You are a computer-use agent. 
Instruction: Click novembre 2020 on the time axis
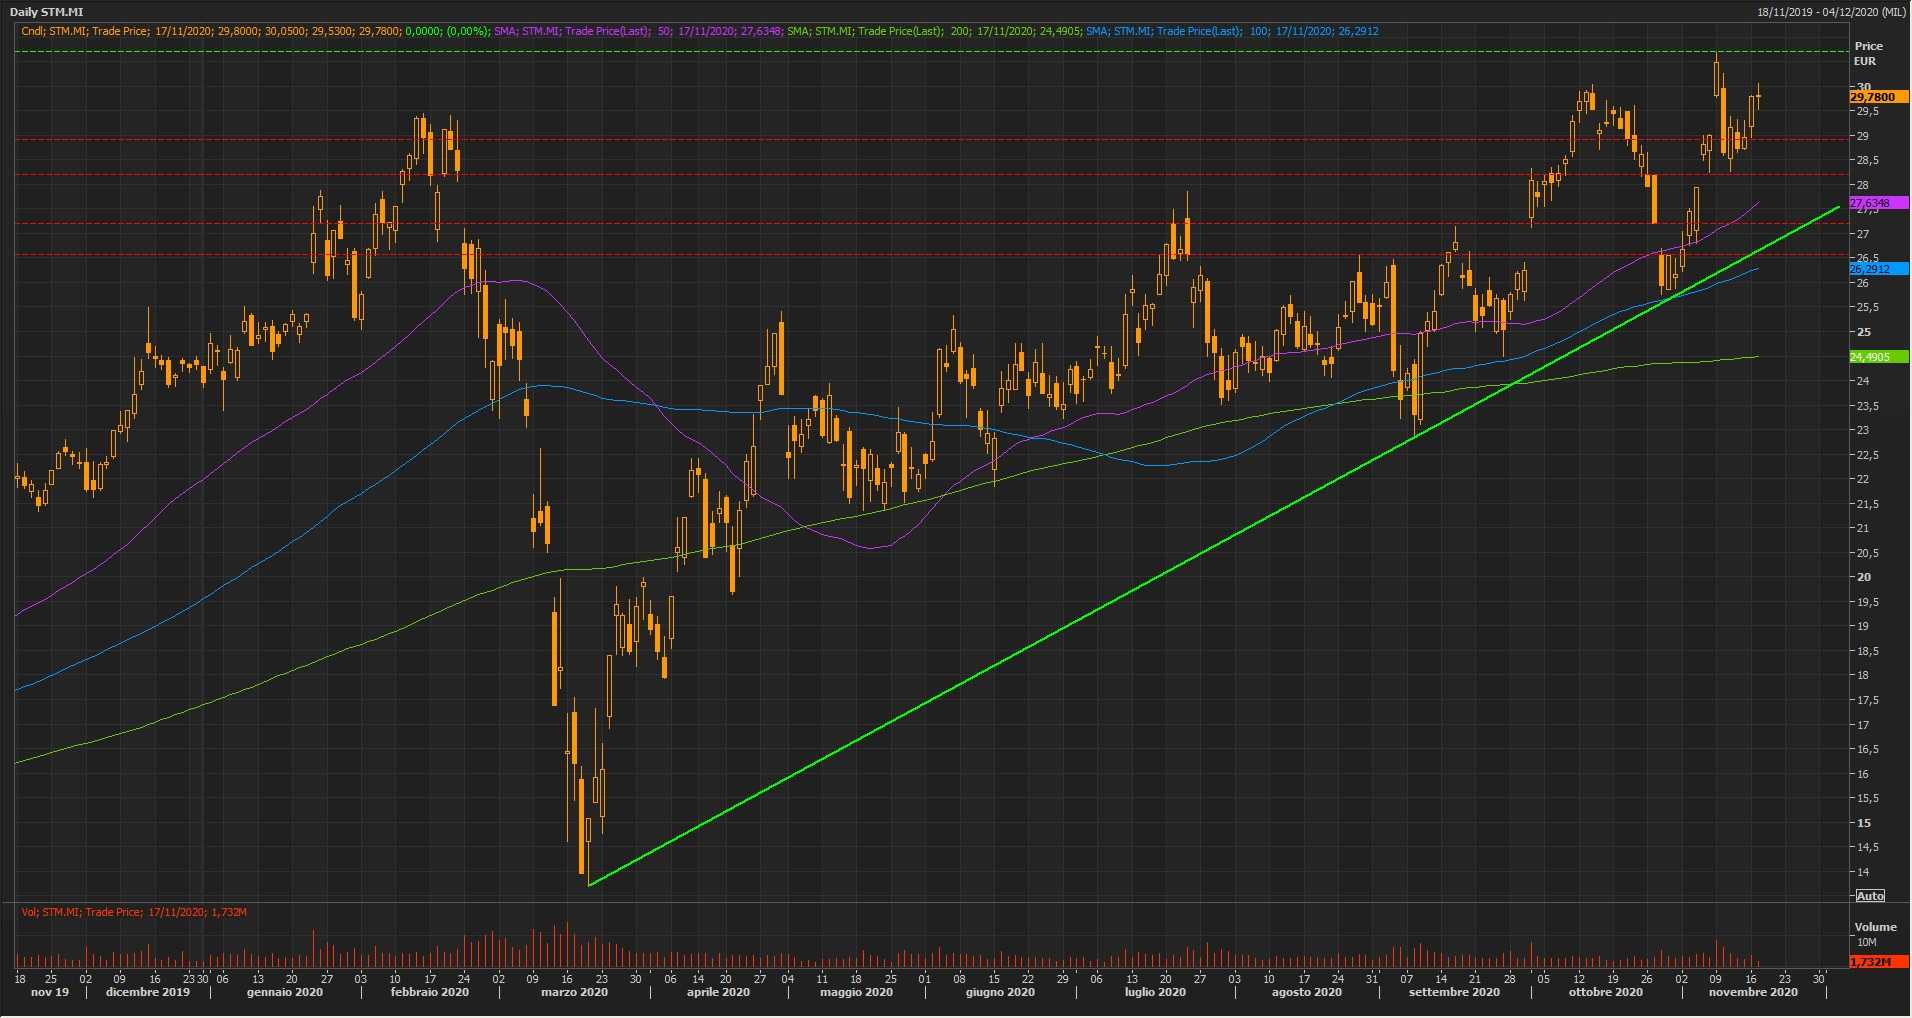1752,993
